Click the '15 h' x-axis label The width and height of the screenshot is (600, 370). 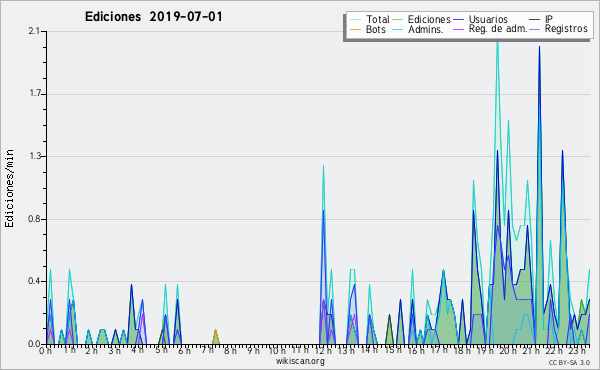393,350
